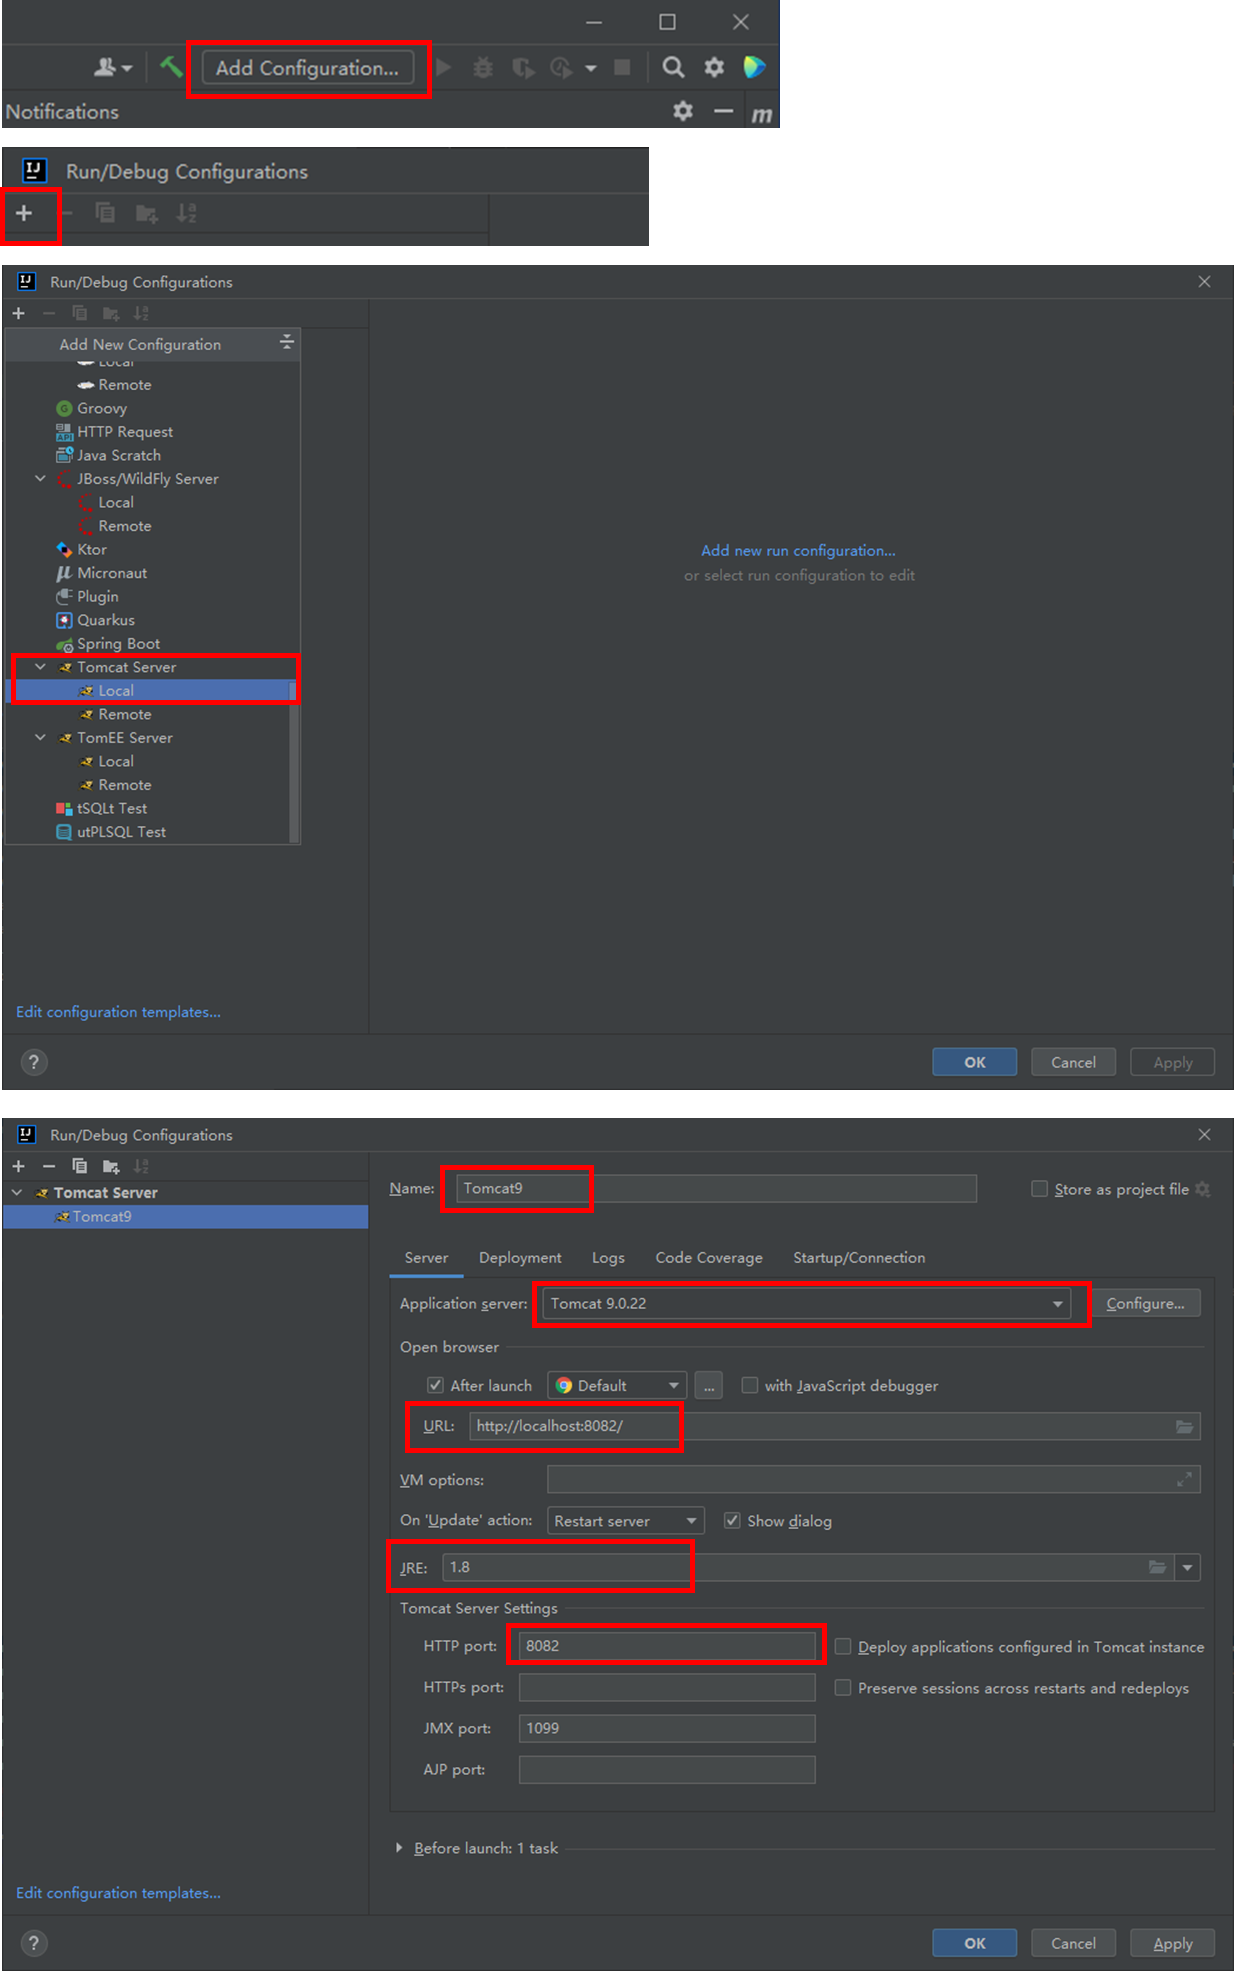Open Application server Tomcat 9.0.22 dropdown
1234x1971 pixels.
(x=806, y=1303)
